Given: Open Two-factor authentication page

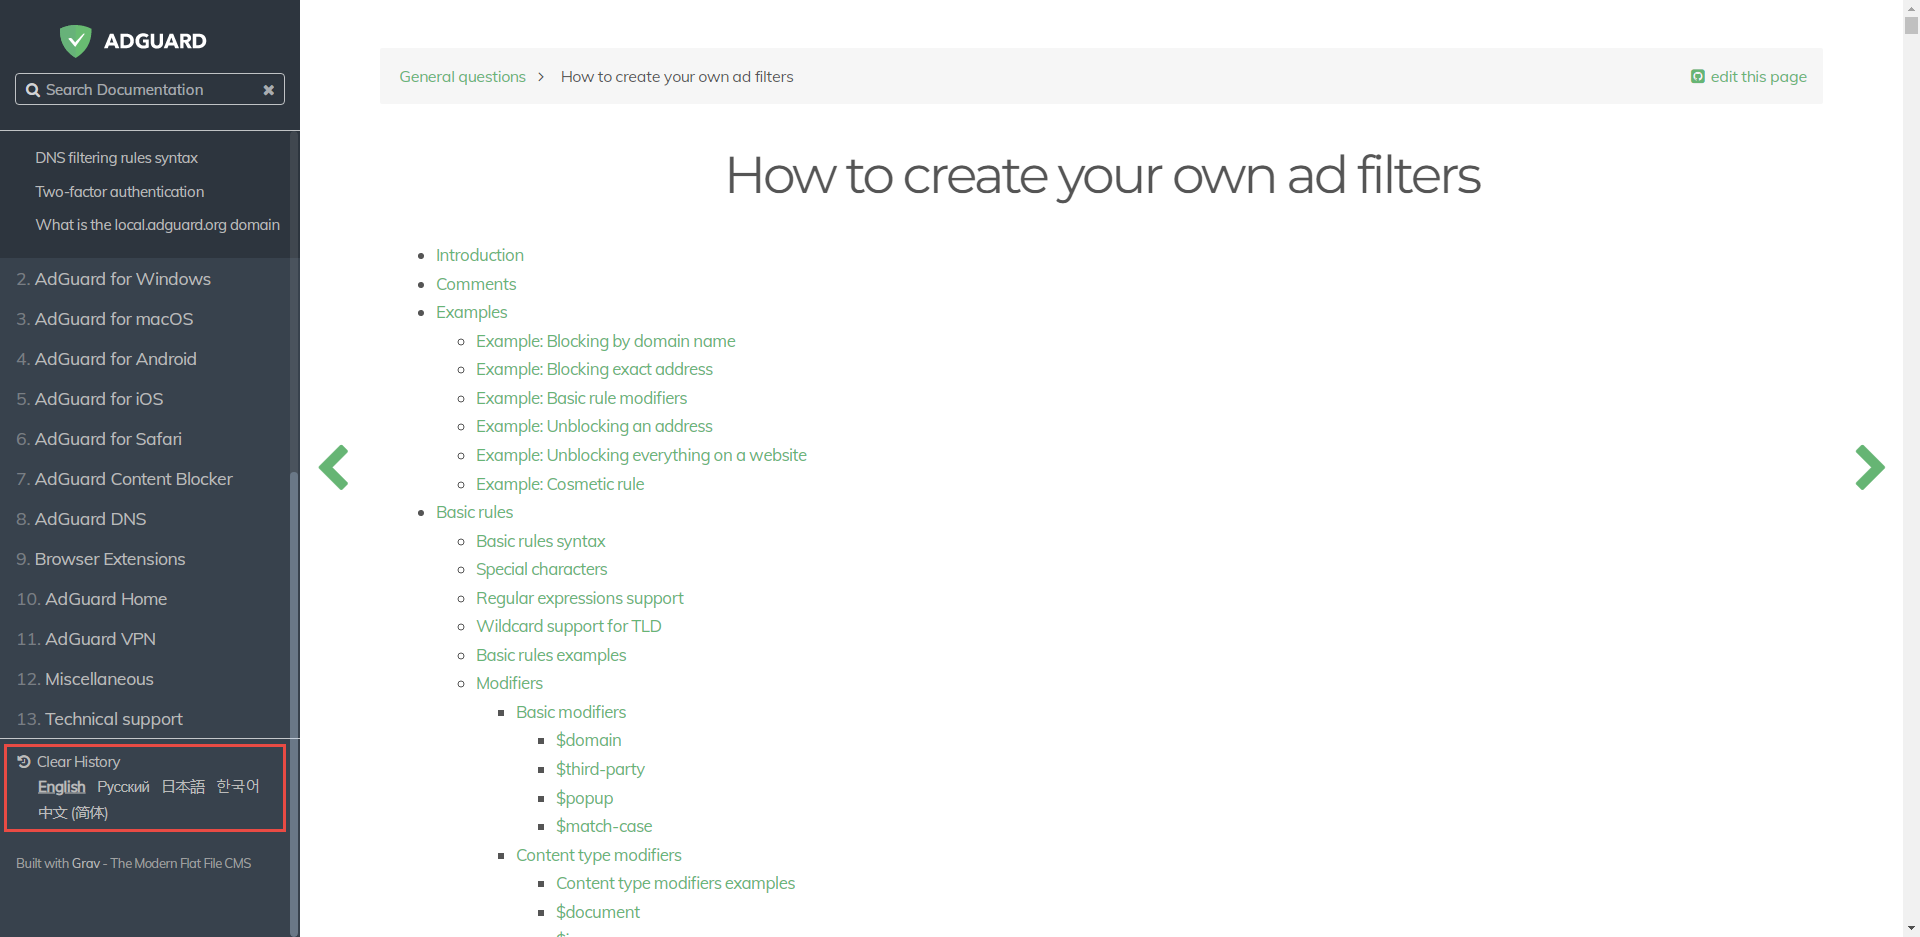Looking at the screenshot, I should tap(119, 192).
